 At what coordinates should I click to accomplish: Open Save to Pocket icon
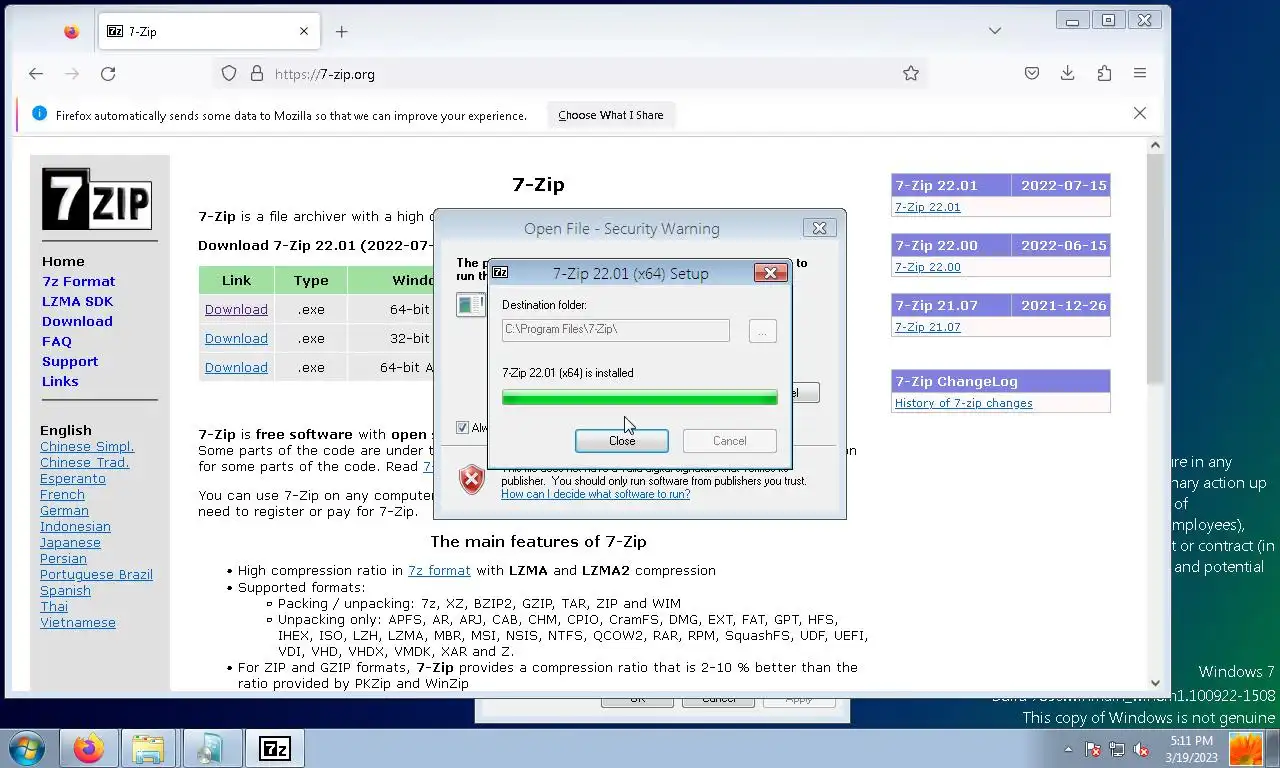(1031, 73)
